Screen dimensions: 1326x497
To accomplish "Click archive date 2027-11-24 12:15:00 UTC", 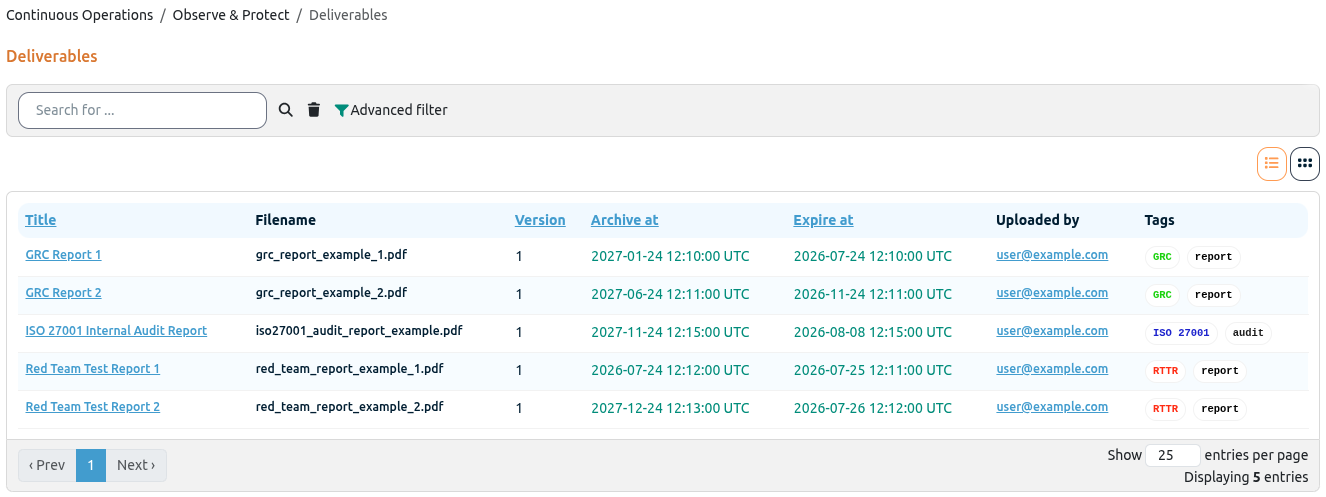I will [670, 332].
